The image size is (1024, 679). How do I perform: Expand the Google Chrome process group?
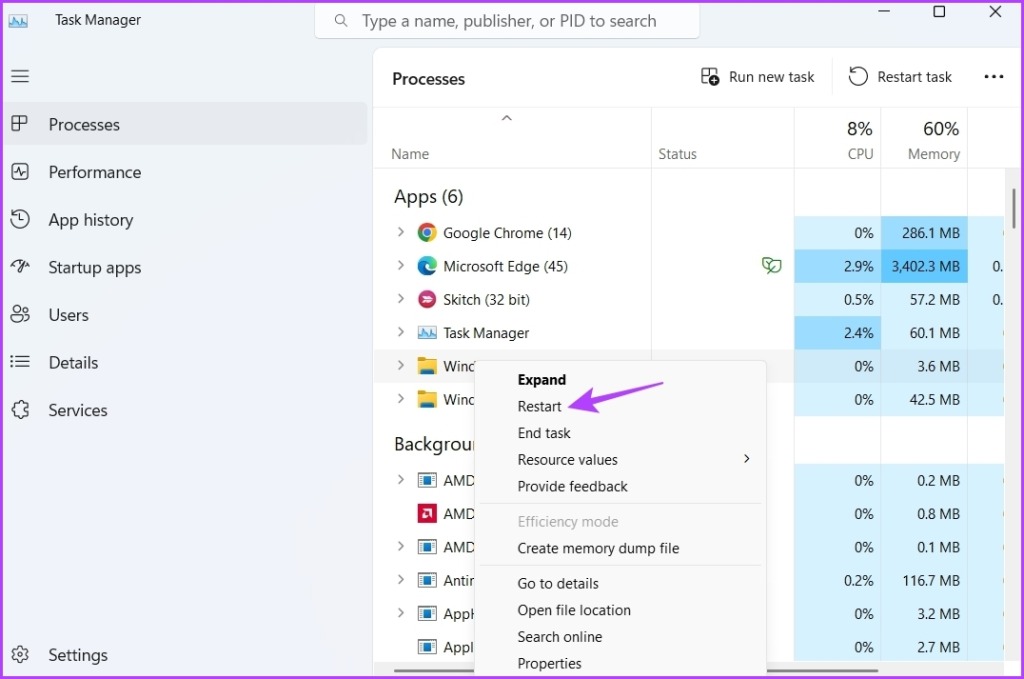click(403, 232)
